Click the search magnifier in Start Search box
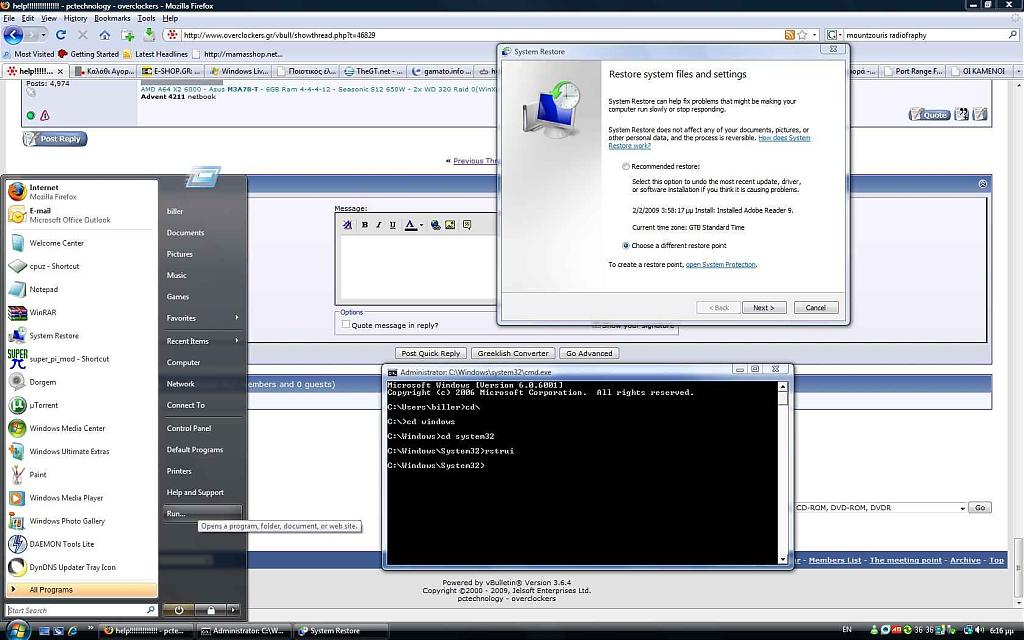This screenshot has width=1024, height=640. point(151,610)
